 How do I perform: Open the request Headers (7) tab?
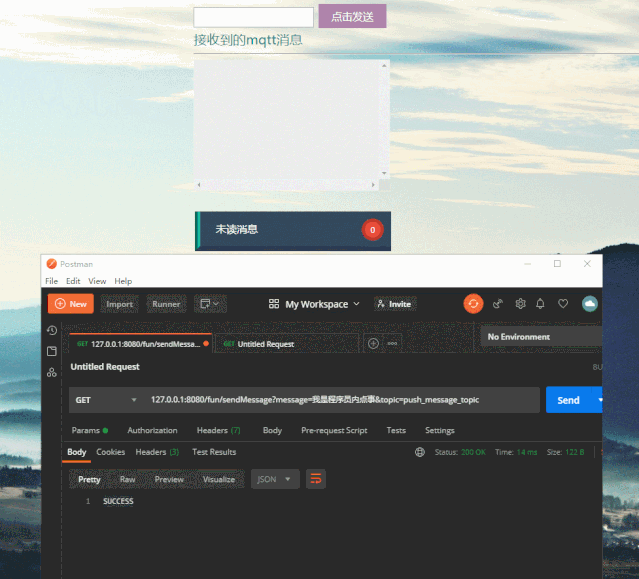(218, 430)
